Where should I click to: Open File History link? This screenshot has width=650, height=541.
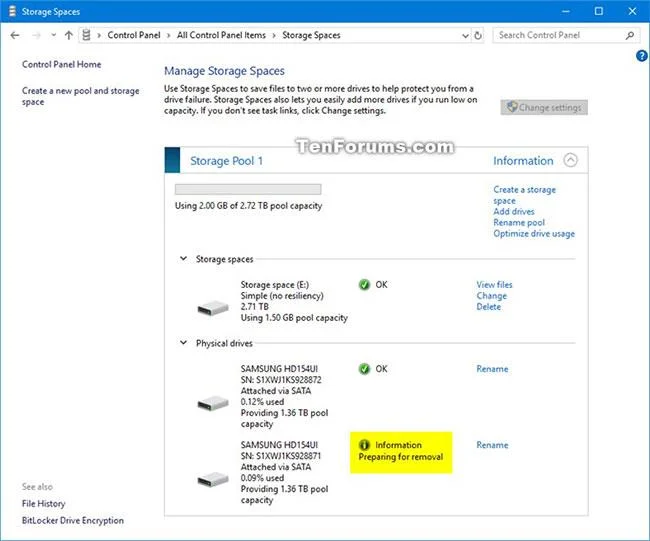coord(44,504)
